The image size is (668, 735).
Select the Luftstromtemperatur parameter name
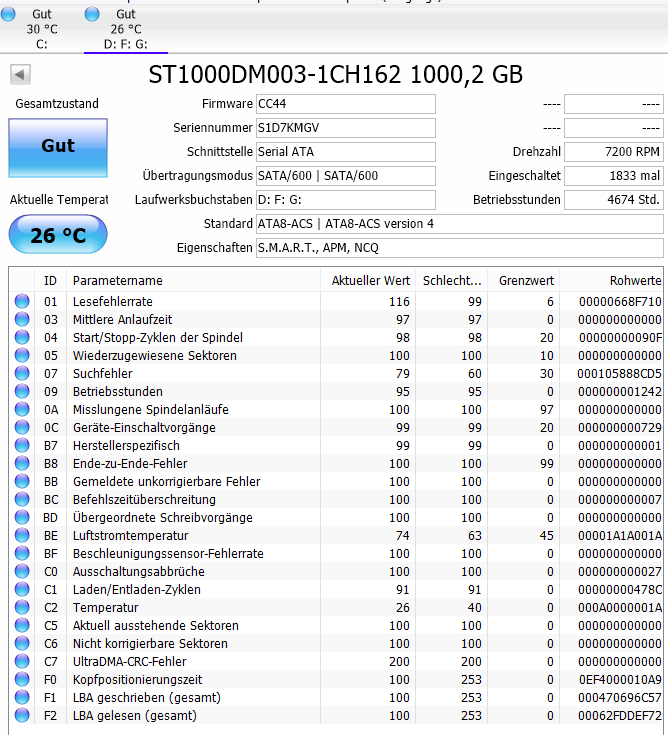click(130, 535)
